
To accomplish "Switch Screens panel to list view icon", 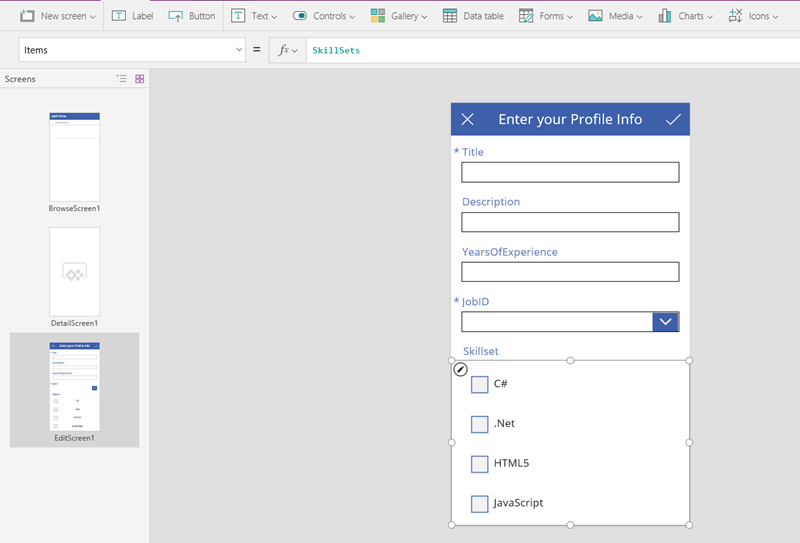I will tap(122, 79).
